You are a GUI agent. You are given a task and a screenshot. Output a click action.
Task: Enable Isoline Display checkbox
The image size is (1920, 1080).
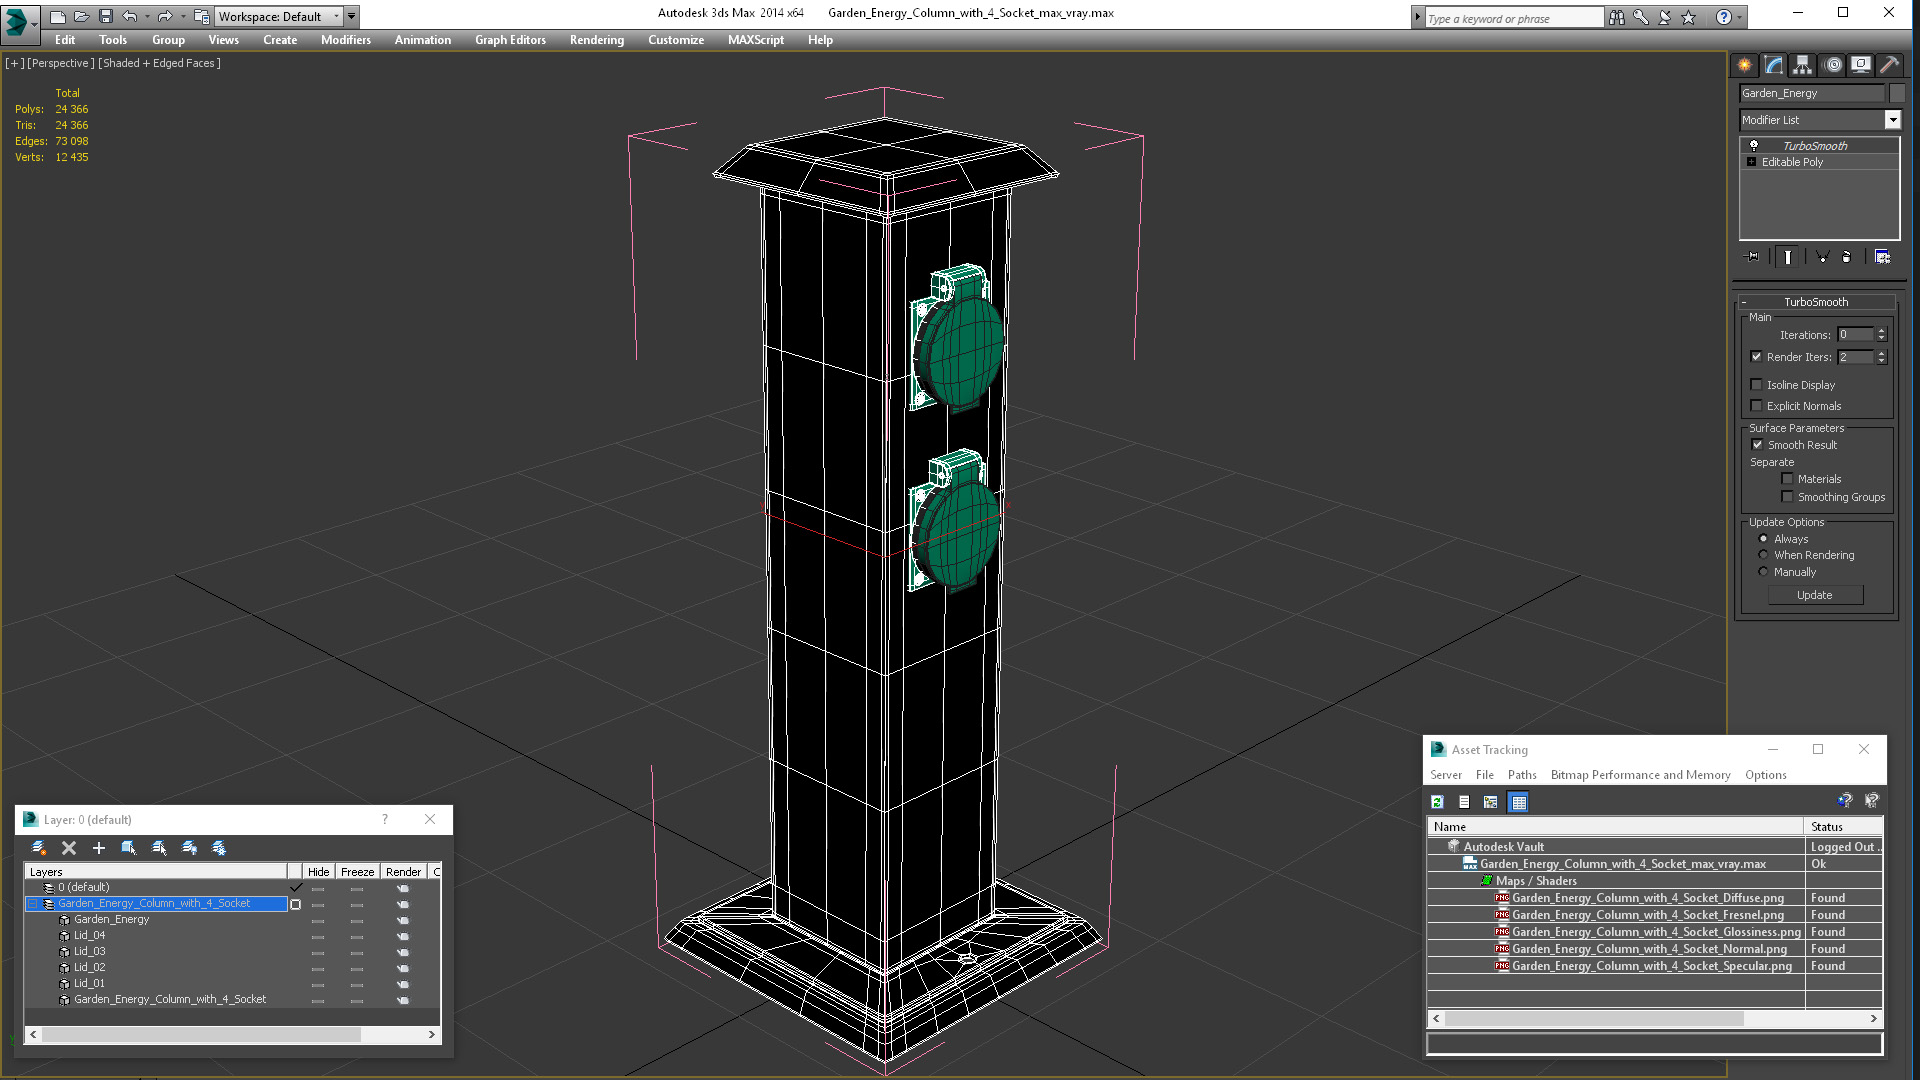1757,385
